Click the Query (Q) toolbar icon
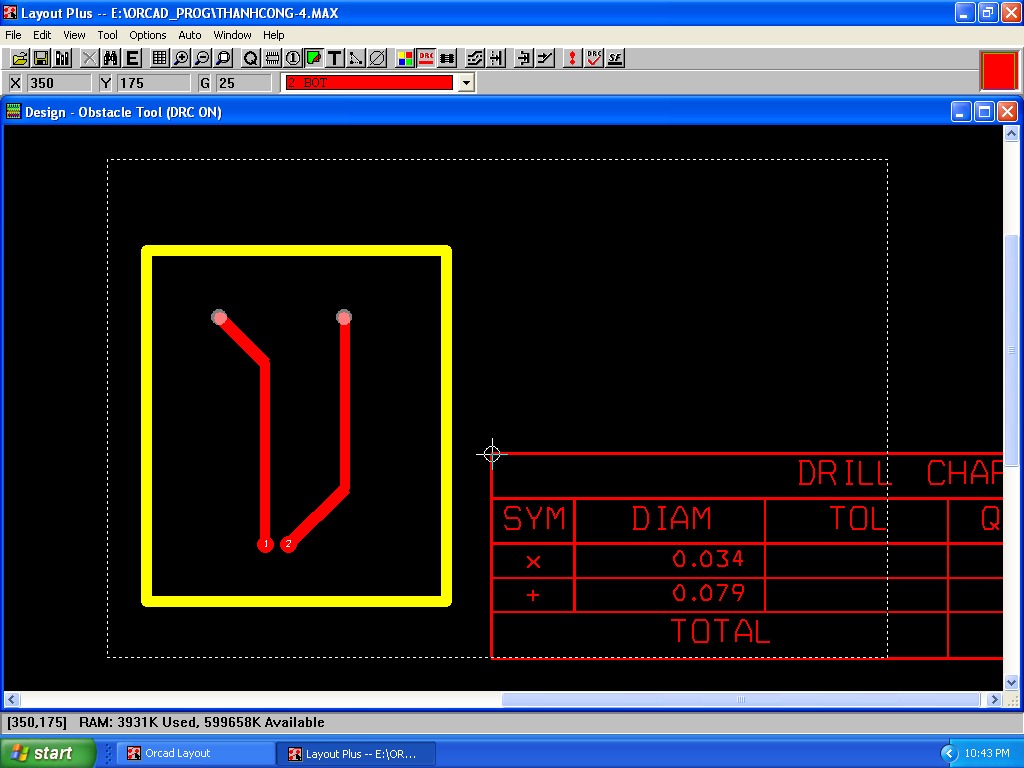 pyautogui.click(x=251, y=59)
